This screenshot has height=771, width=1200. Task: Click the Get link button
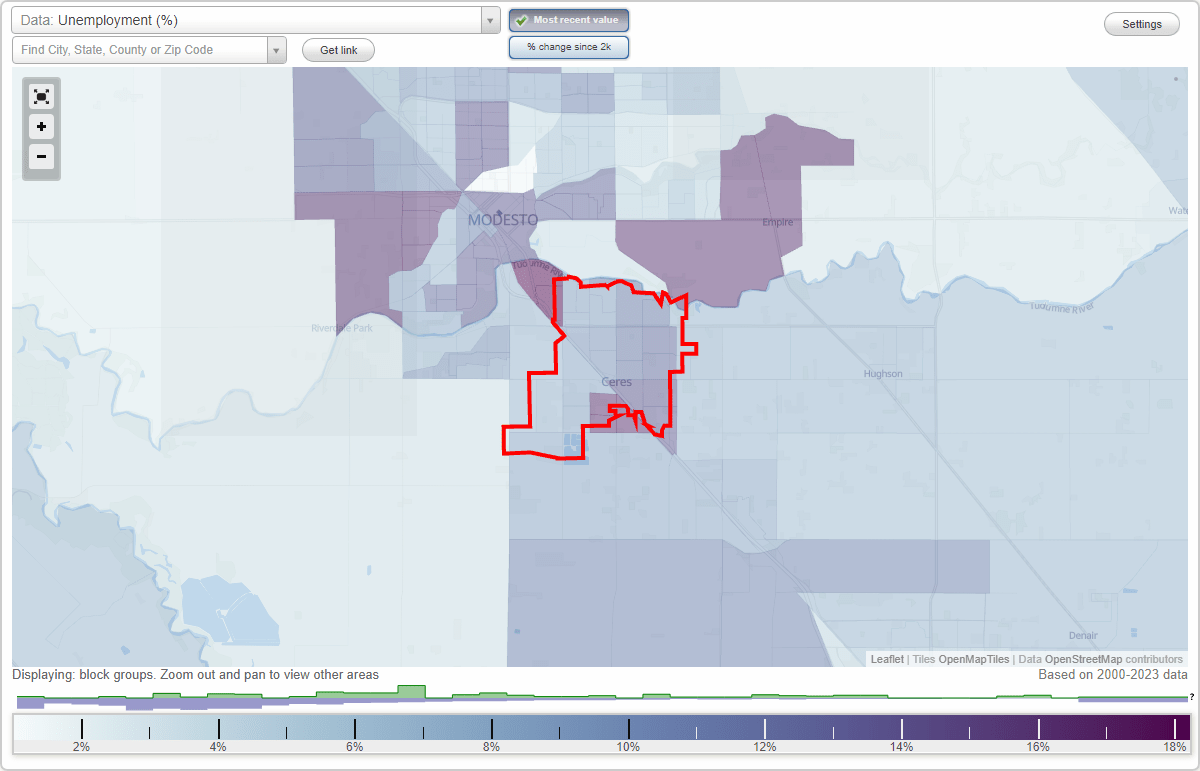click(337, 50)
